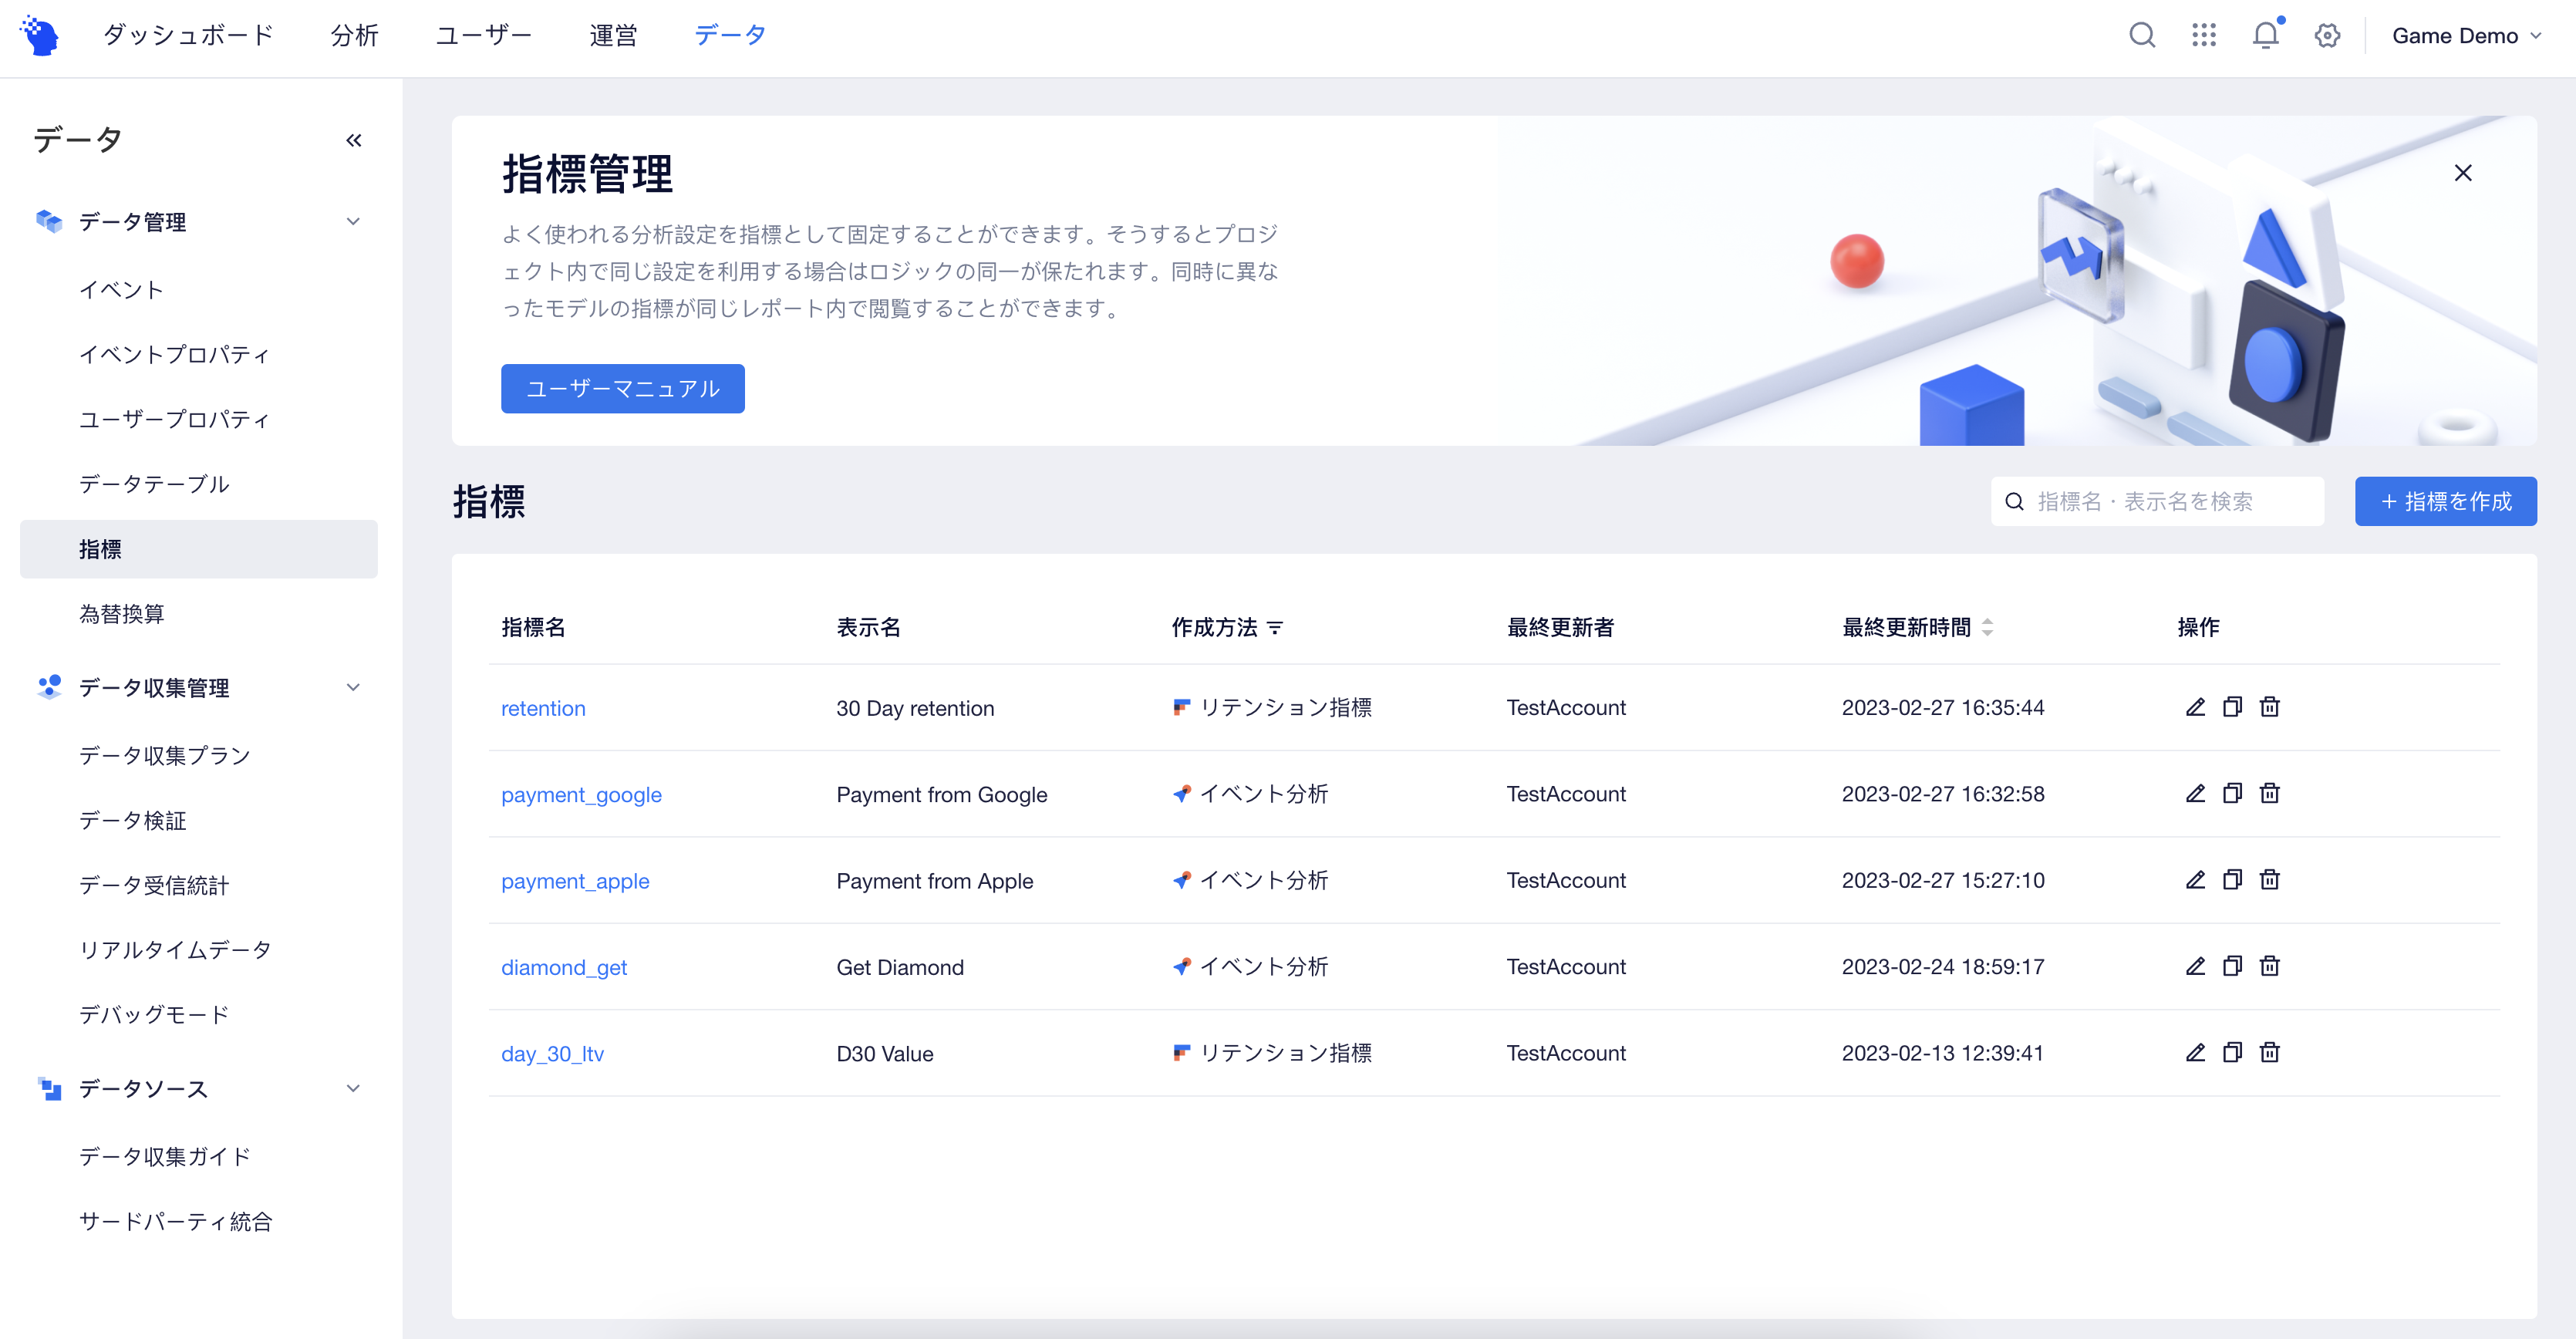Open the 運営 top menu
This screenshot has width=2576, height=1339.
click(613, 36)
